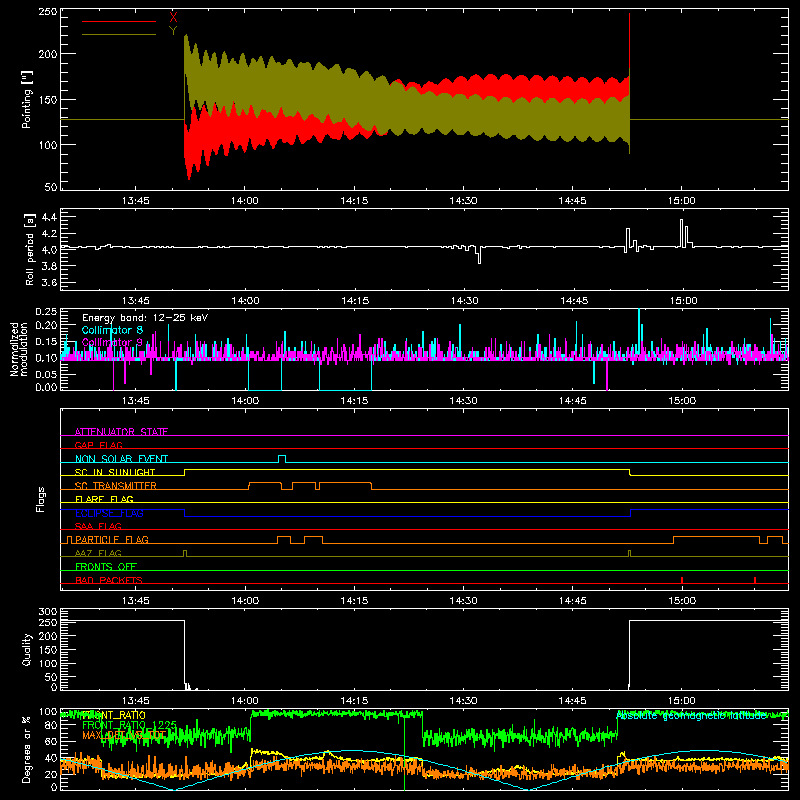The width and height of the screenshot is (800, 800).
Task: Click 14:30 tick under Pointing plot
Action: pyautogui.click(x=463, y=201)
